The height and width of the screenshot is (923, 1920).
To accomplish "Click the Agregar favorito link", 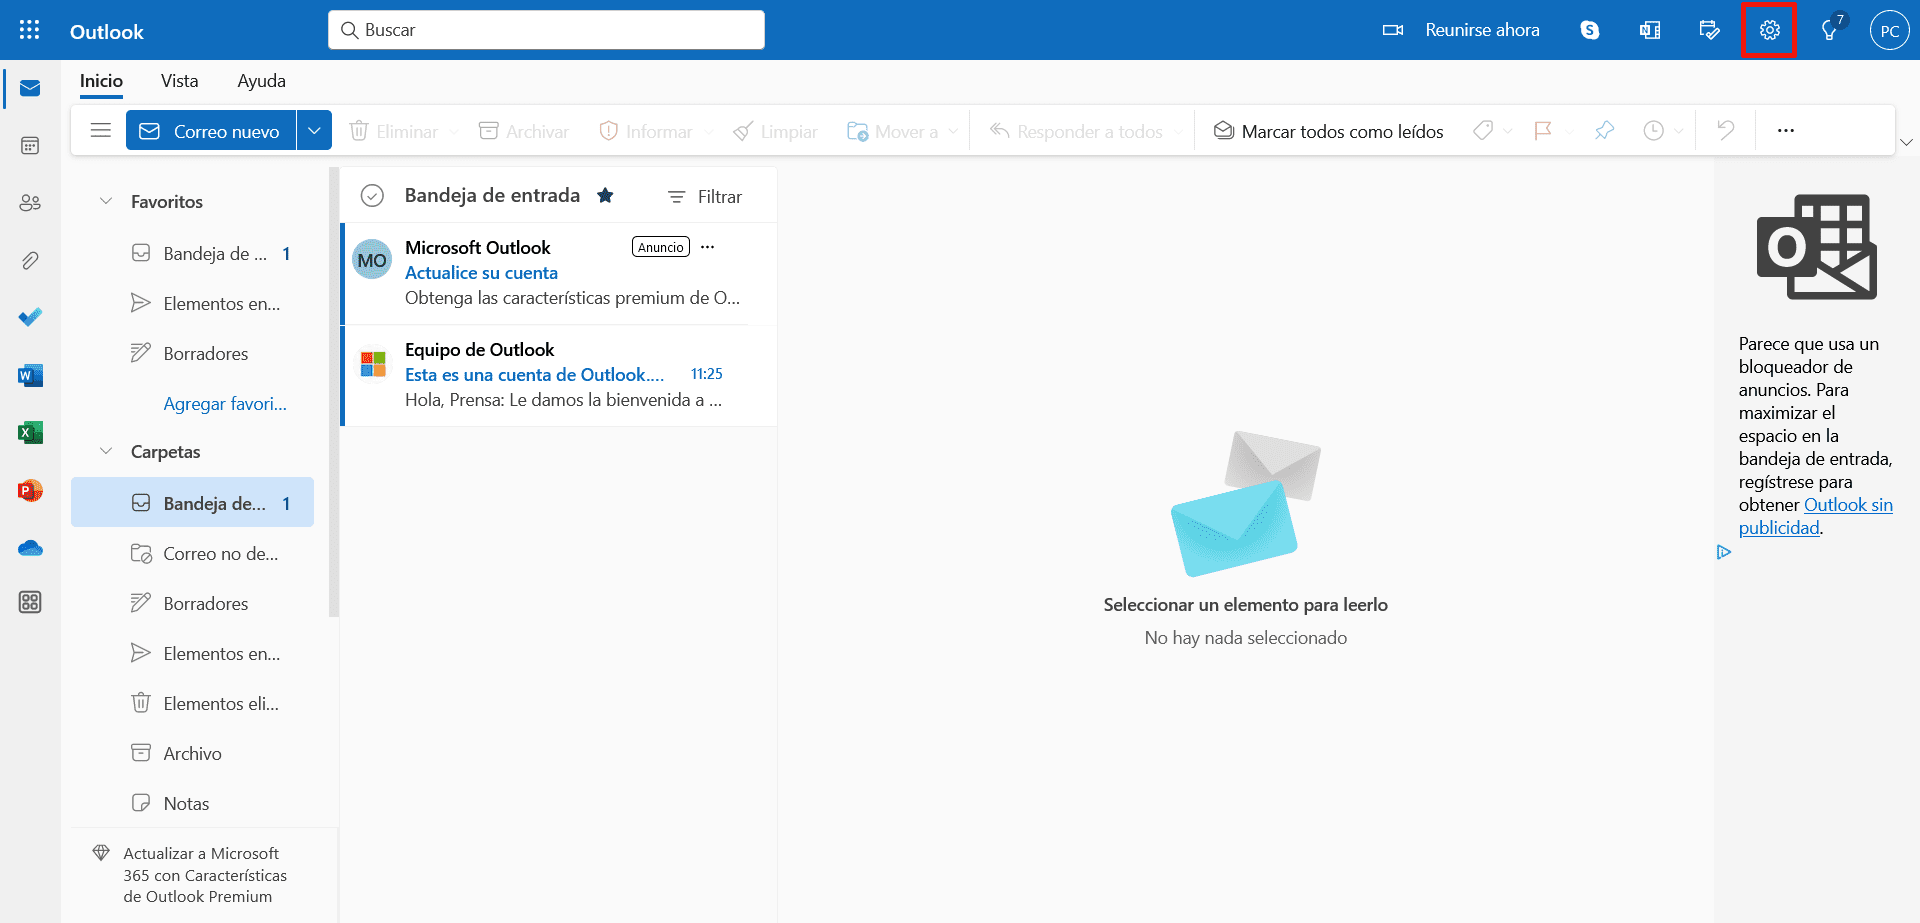I will [225, 404].
